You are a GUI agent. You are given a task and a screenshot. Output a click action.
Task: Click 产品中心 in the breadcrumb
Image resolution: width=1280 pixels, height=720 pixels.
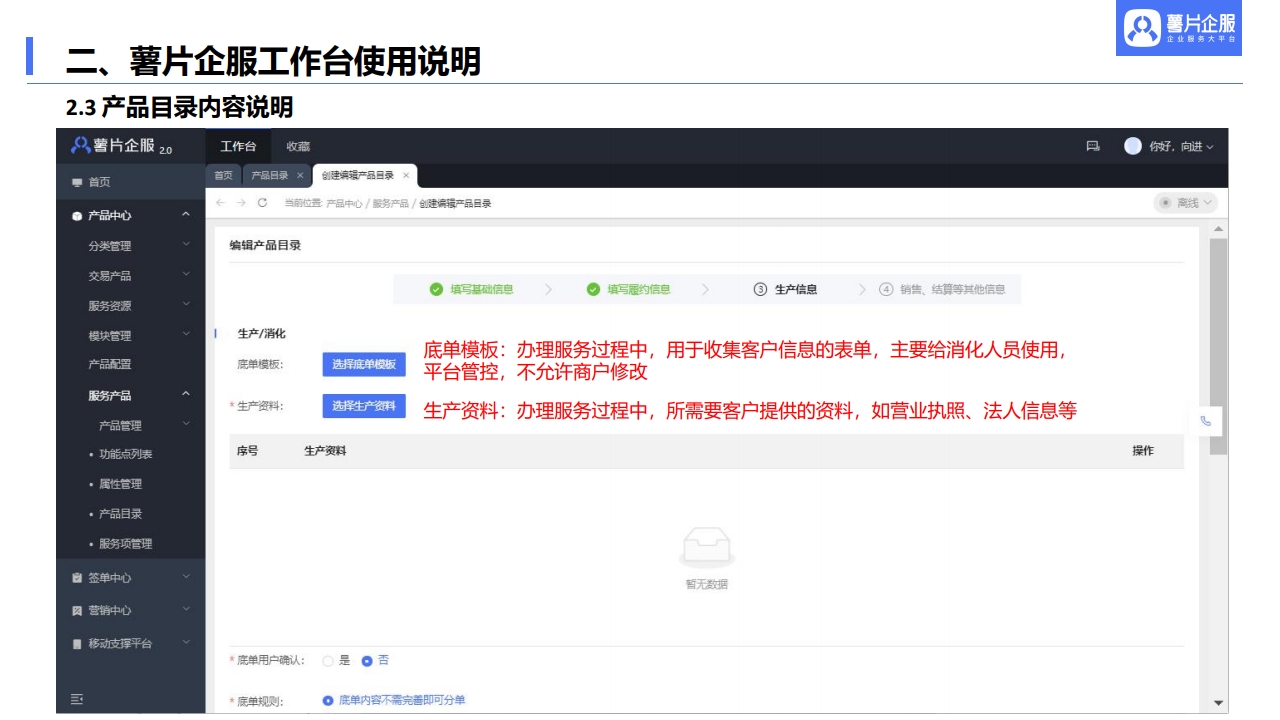344,203
